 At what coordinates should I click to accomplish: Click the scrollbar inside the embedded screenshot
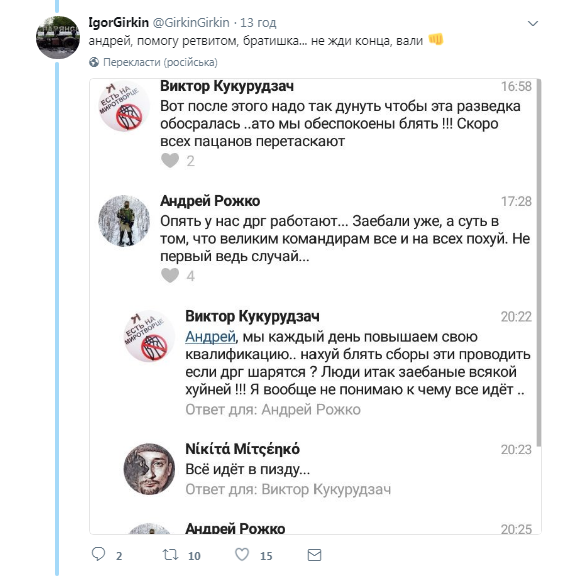coord(539,262)
